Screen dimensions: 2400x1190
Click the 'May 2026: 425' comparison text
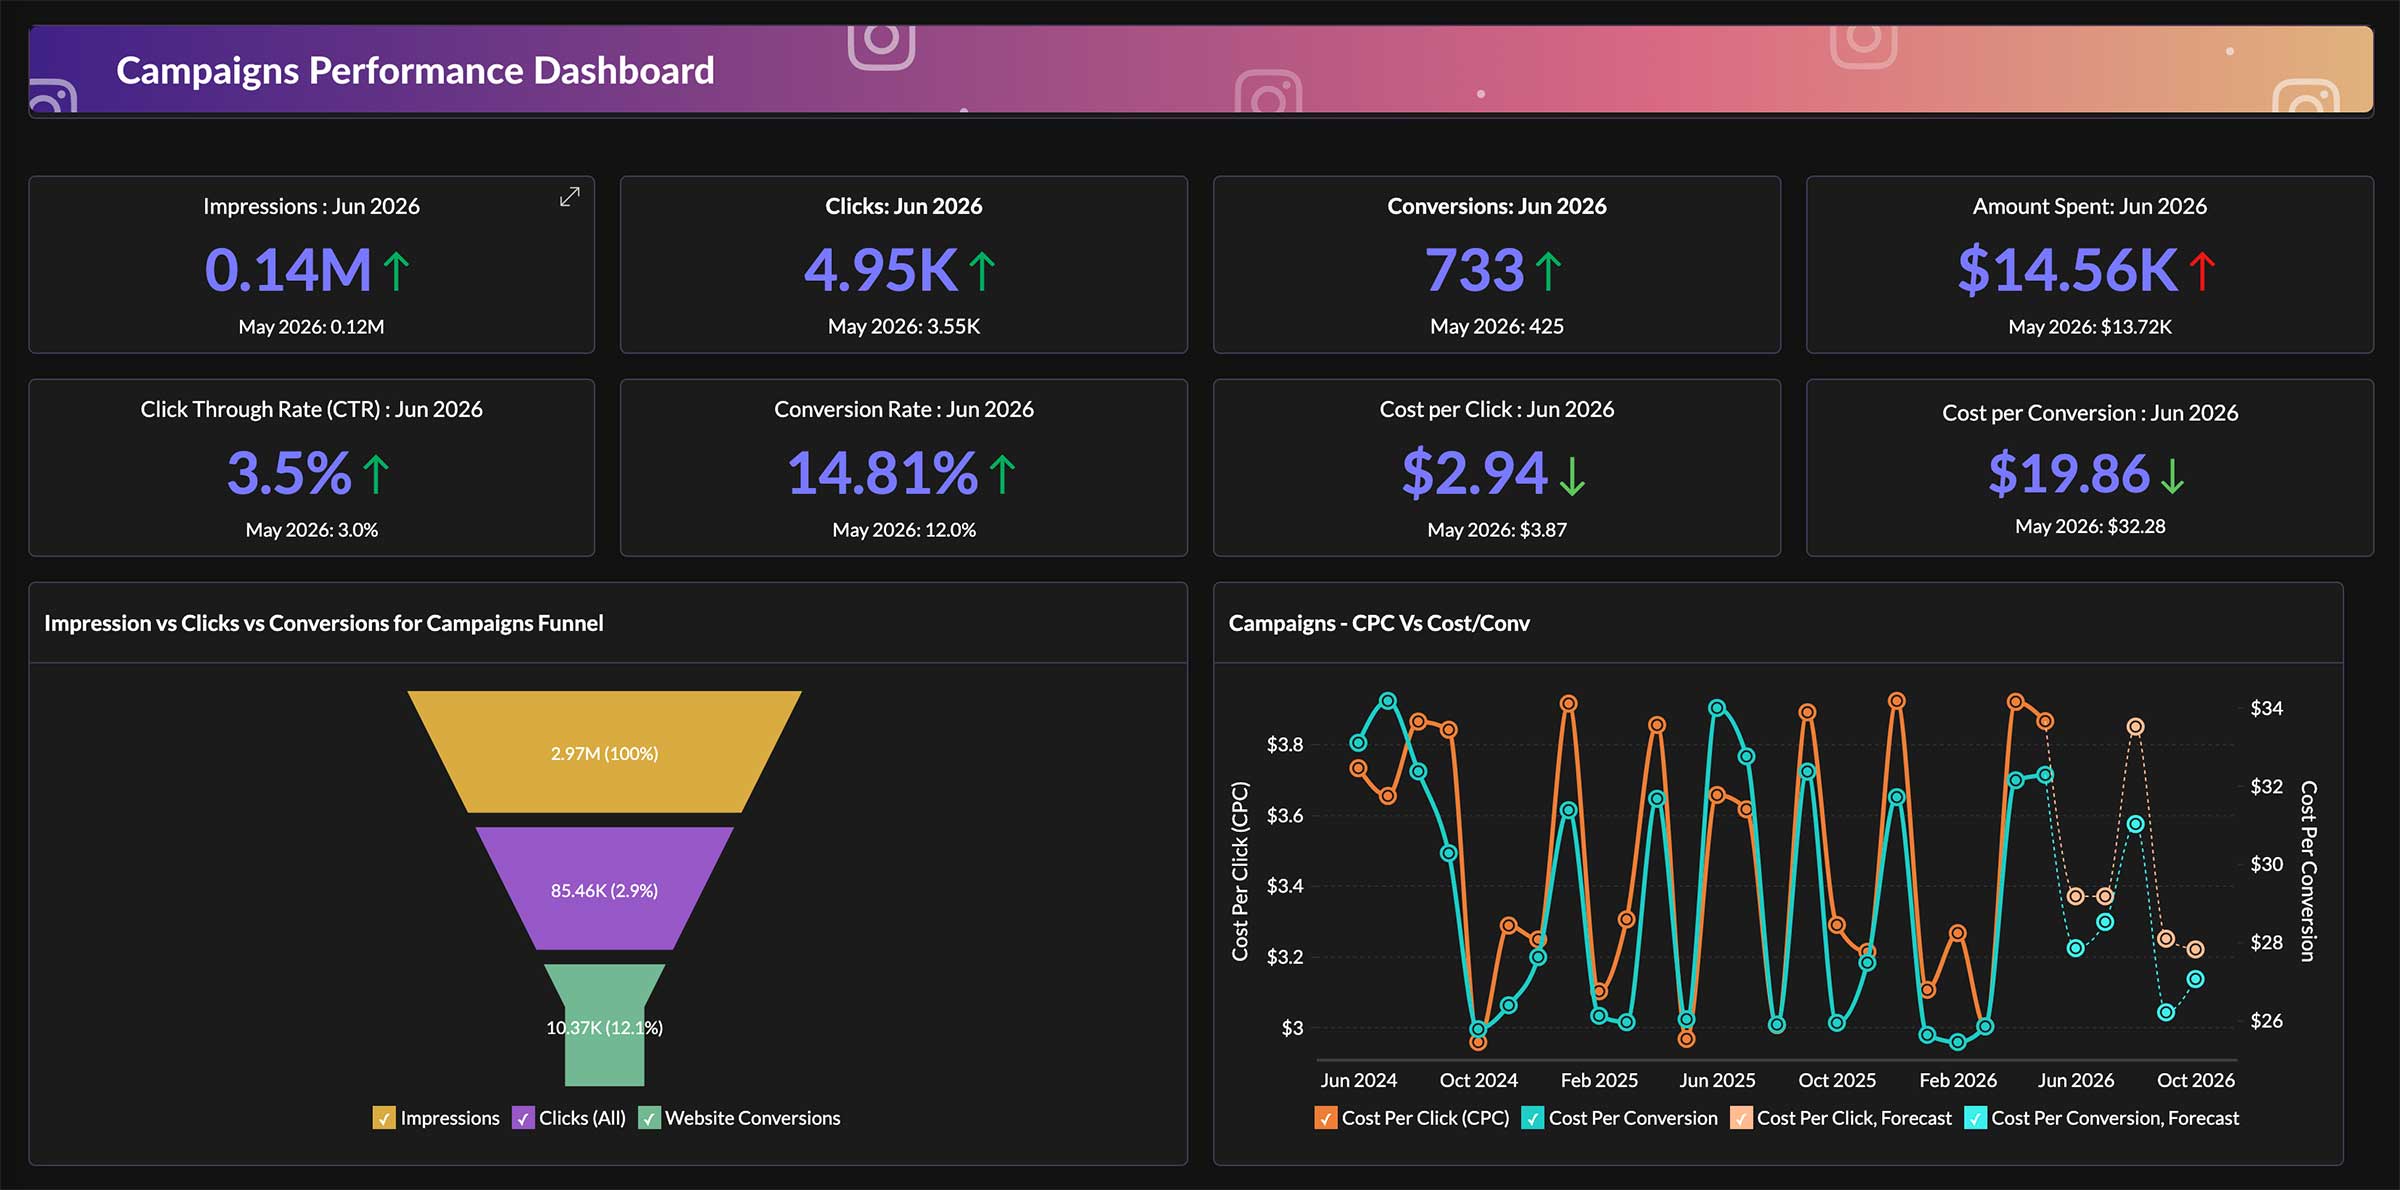coord(1497,327)
